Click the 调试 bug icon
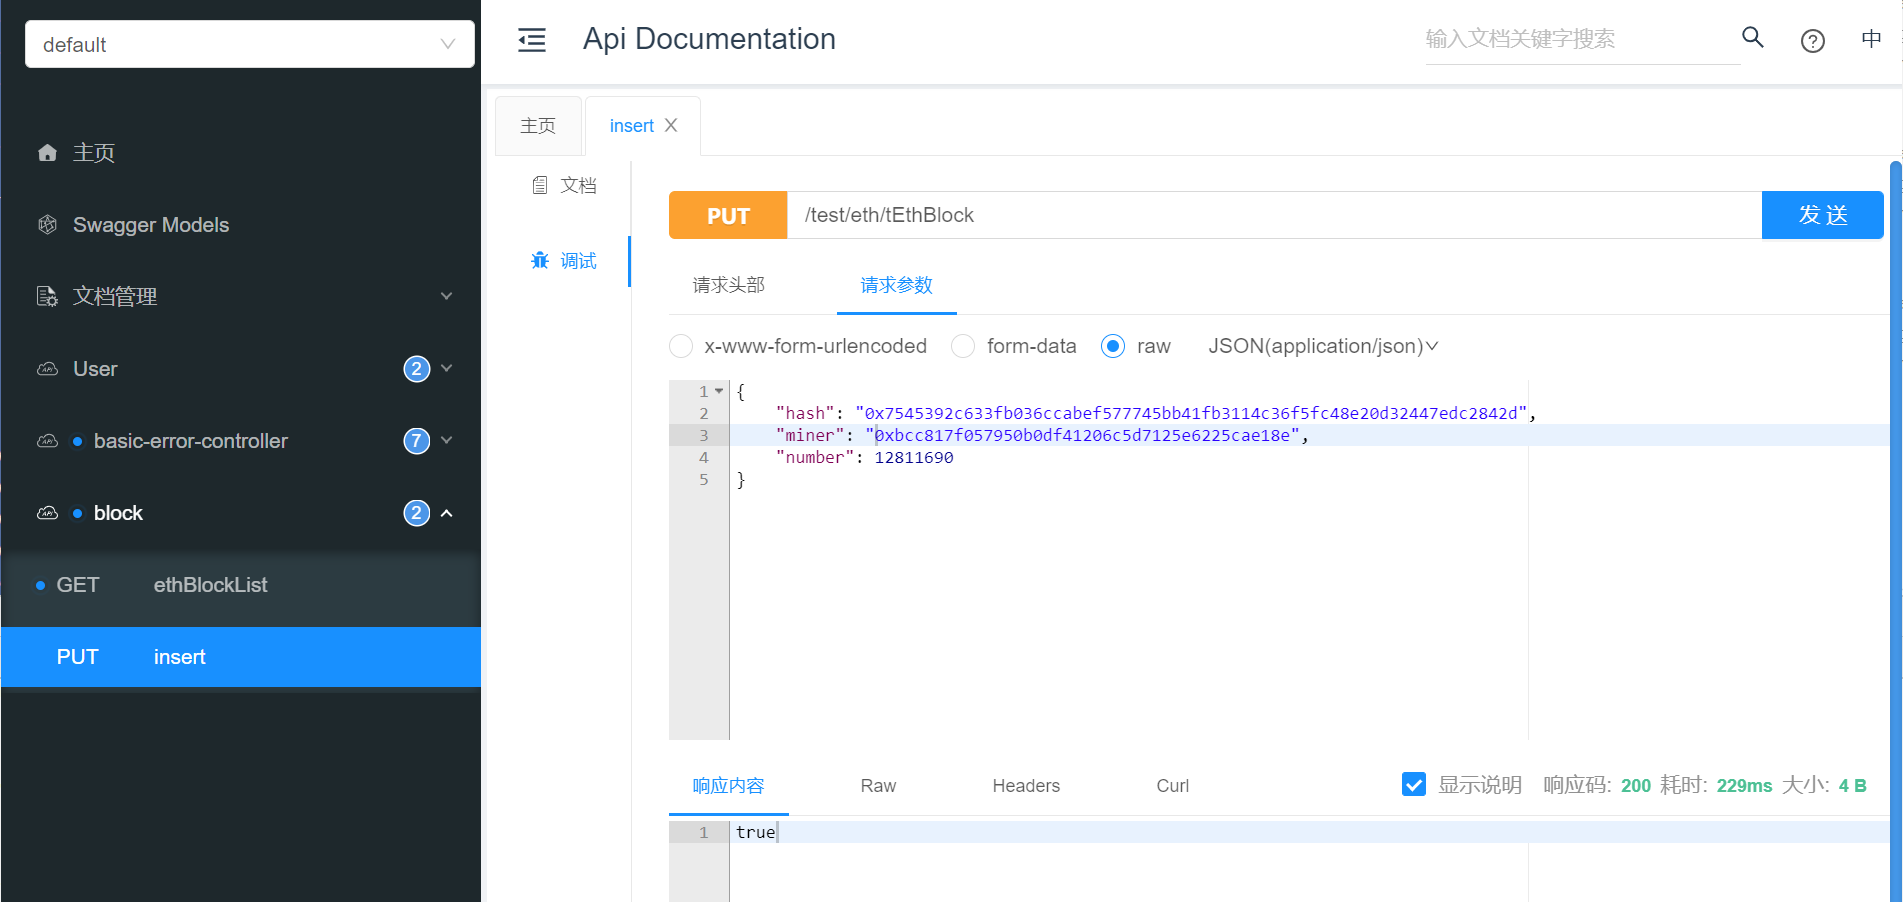Screen dimensions: 1903x902 pyautogui.click(x=540, y=261)
